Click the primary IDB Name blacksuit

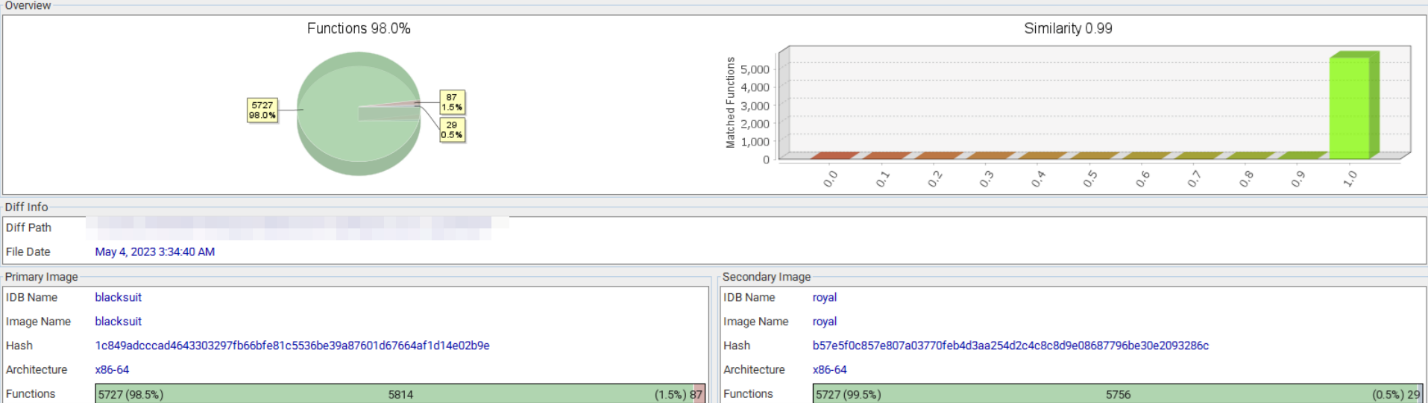118,297
